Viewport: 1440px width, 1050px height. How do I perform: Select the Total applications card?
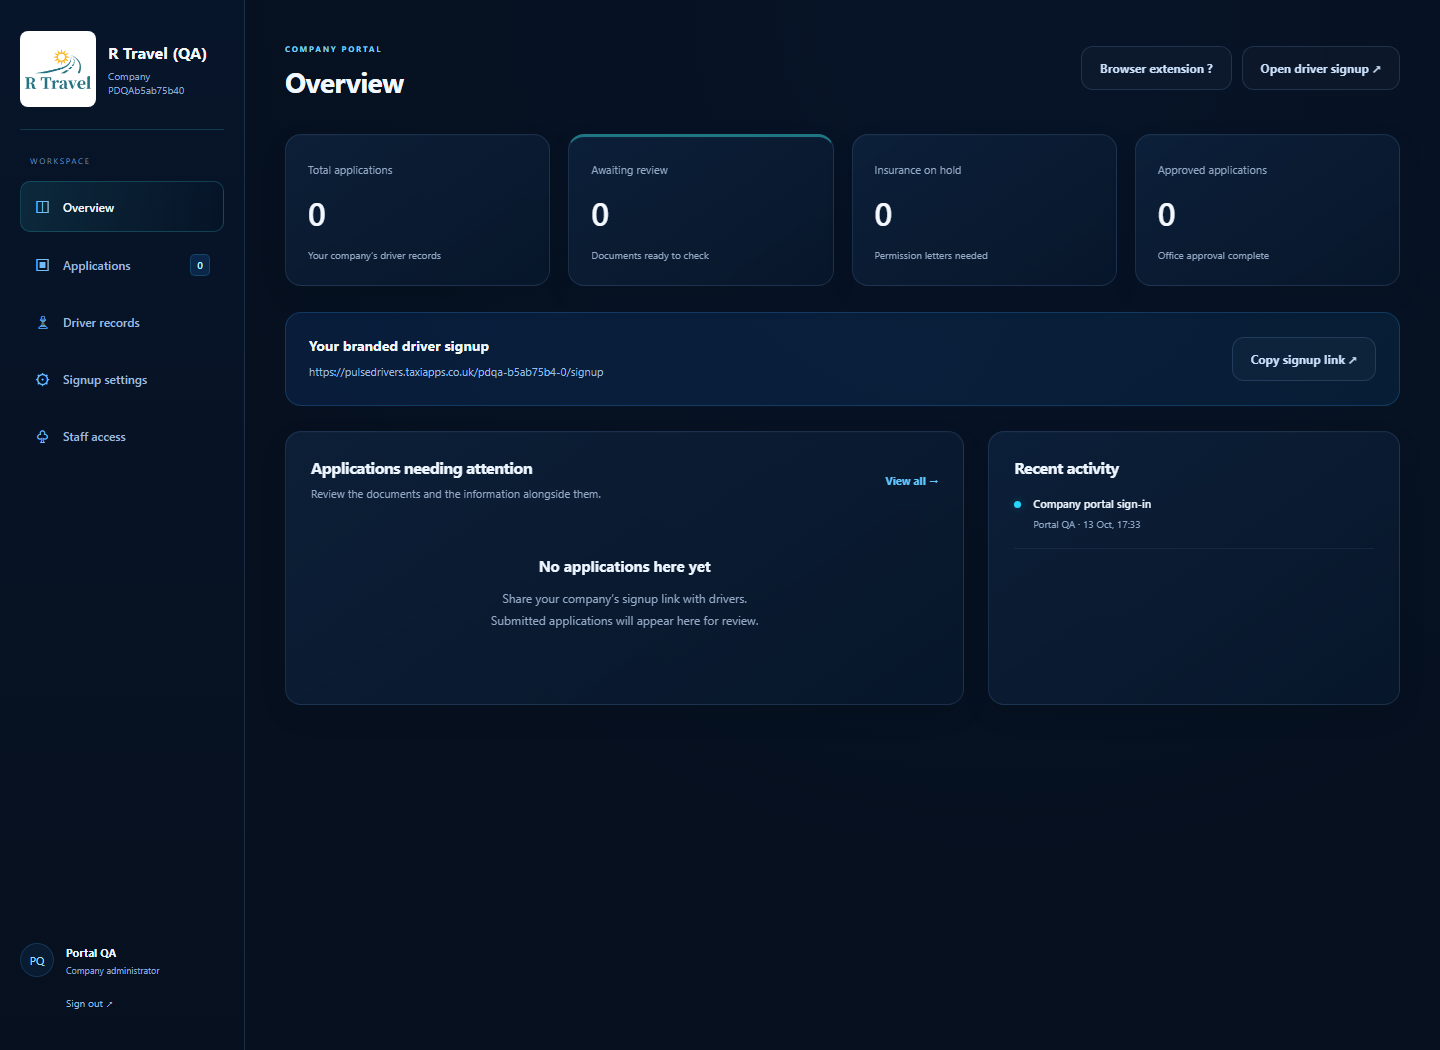click(x=417, y=210)
